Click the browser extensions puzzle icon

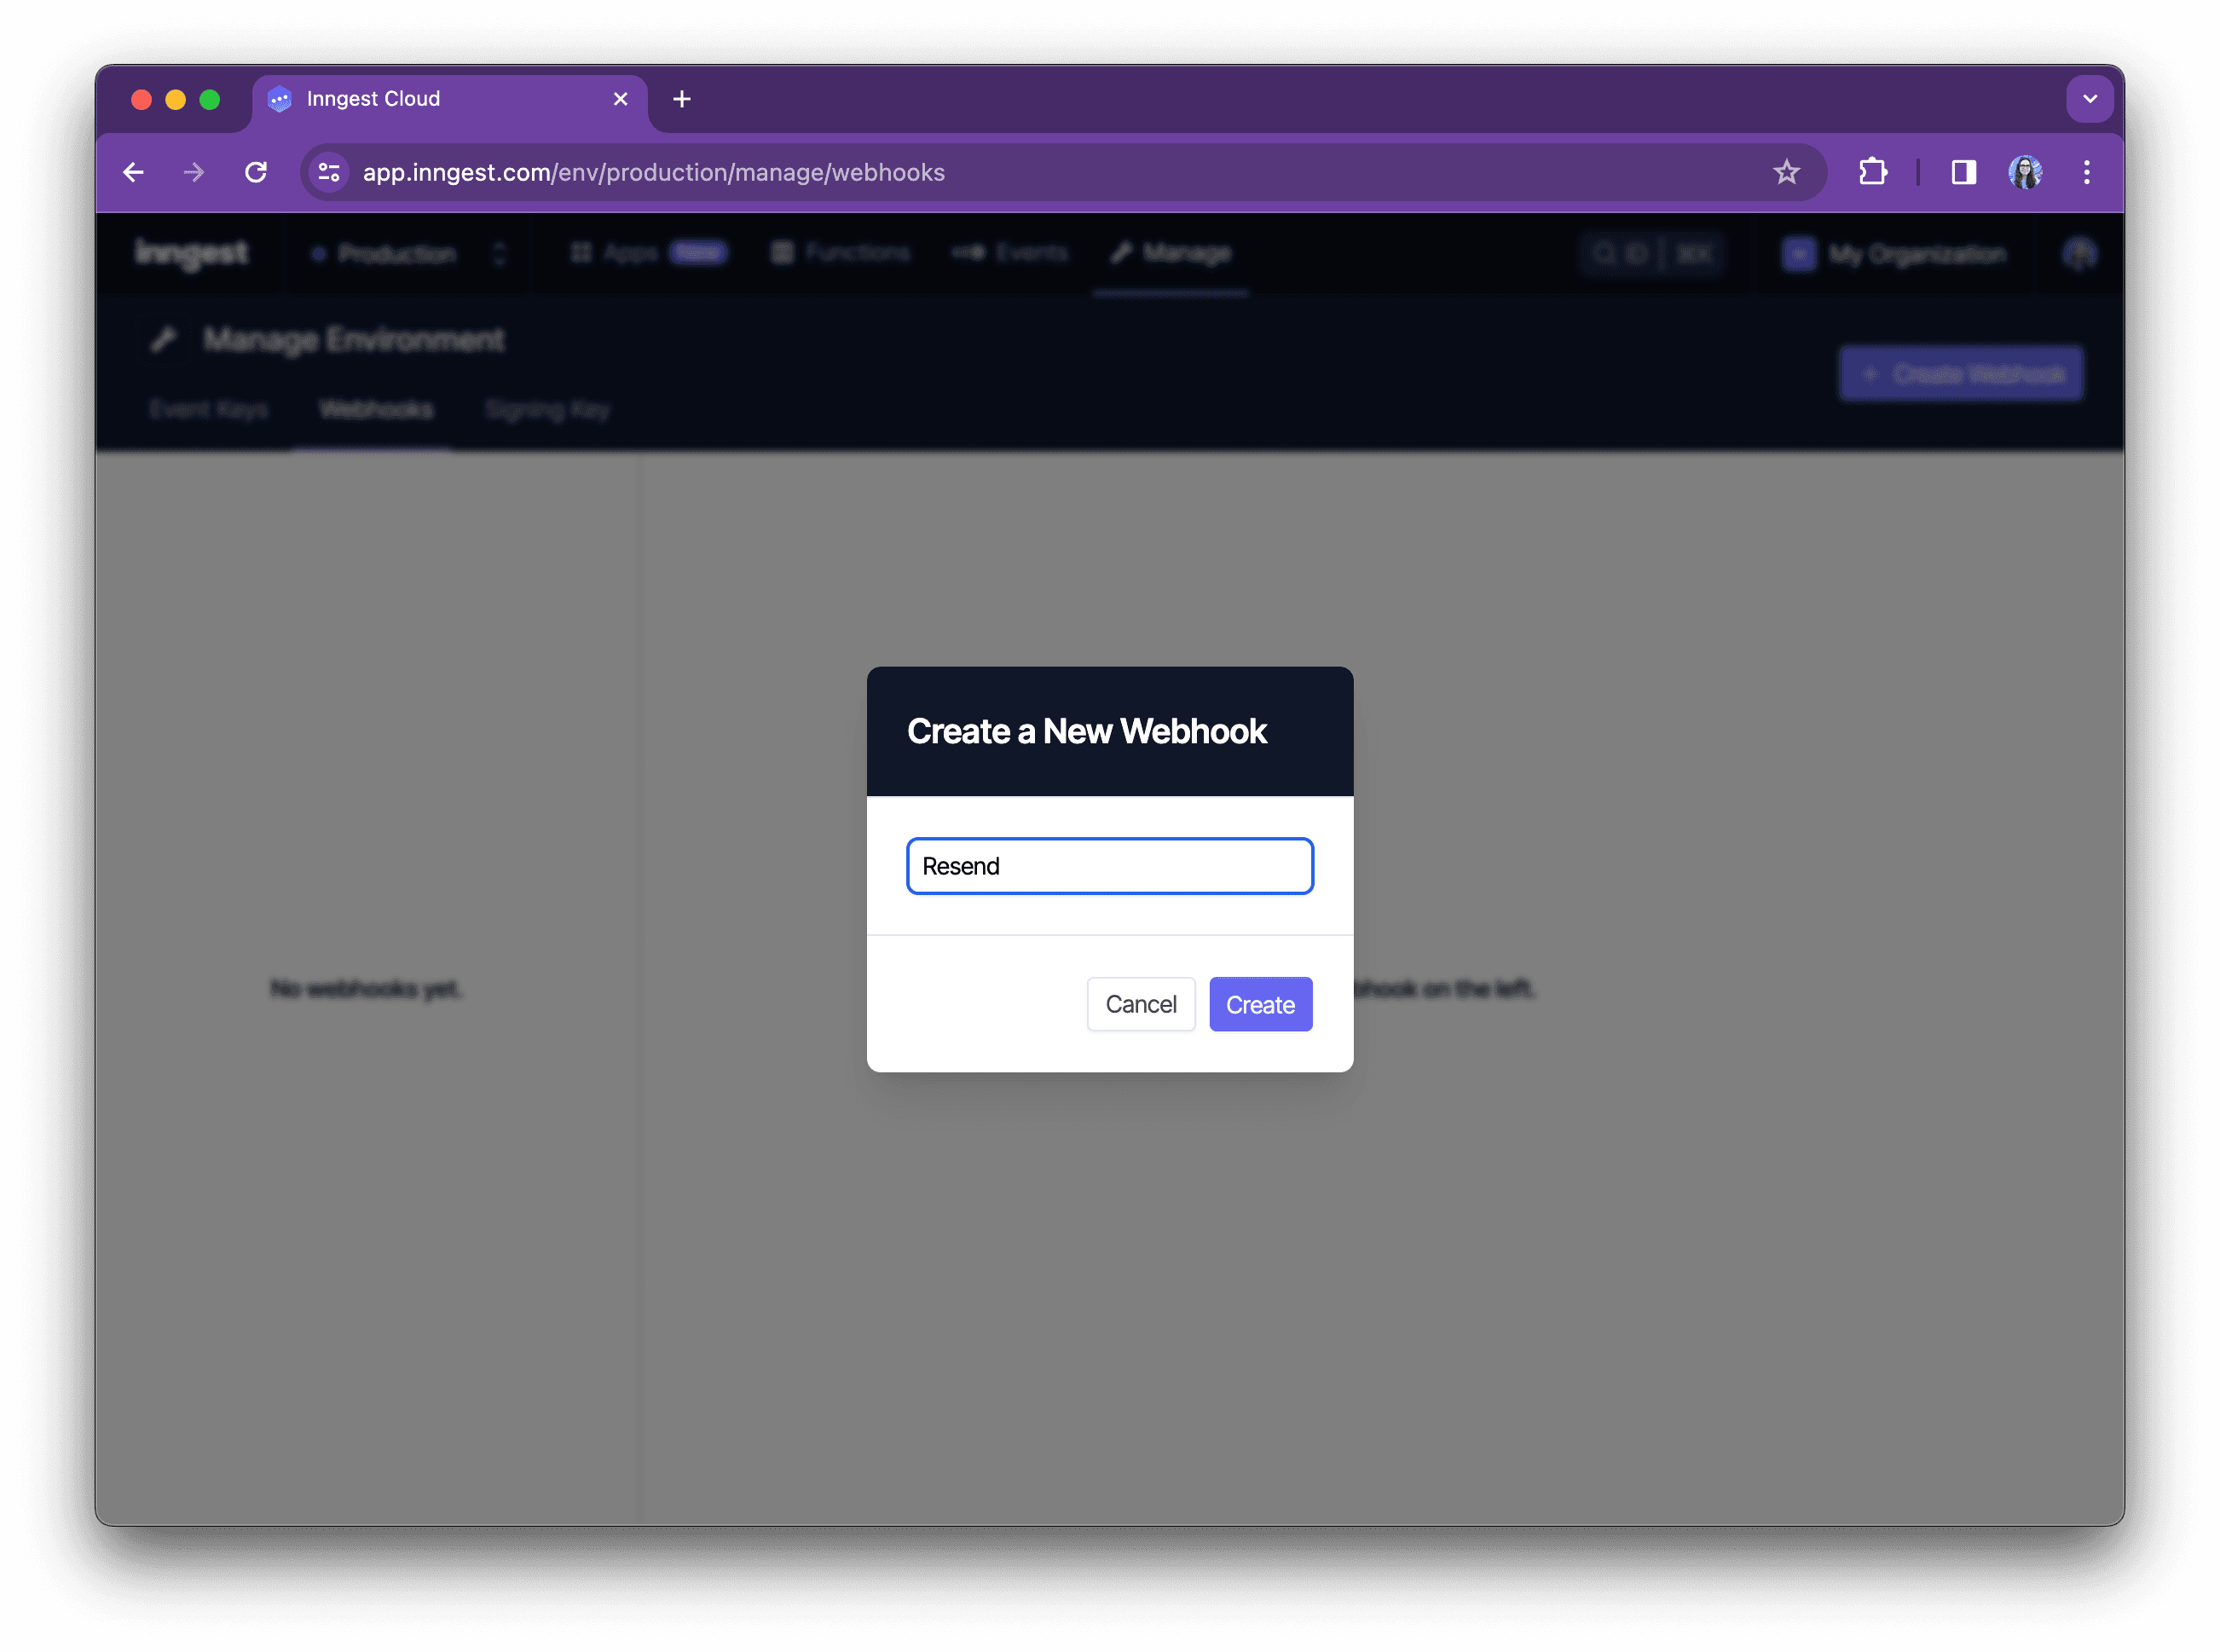pos(1872,172)
